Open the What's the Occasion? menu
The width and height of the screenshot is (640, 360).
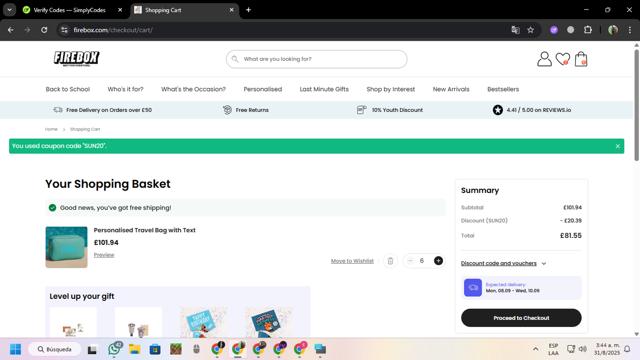tap(193, 89)
